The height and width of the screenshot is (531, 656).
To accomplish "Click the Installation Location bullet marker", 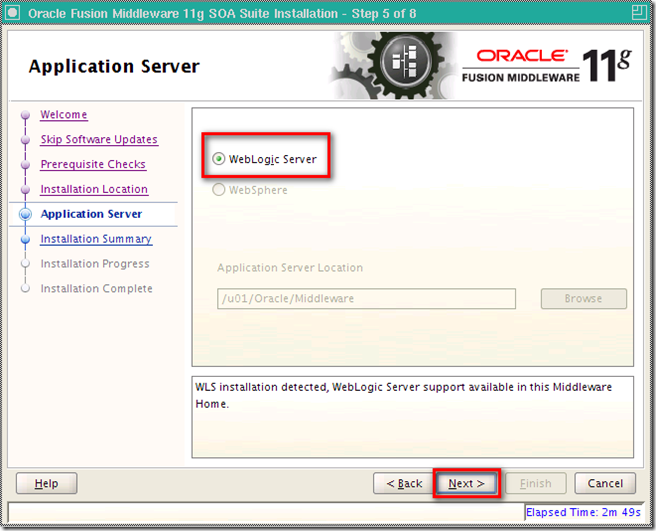I will [x=25, y=190].
